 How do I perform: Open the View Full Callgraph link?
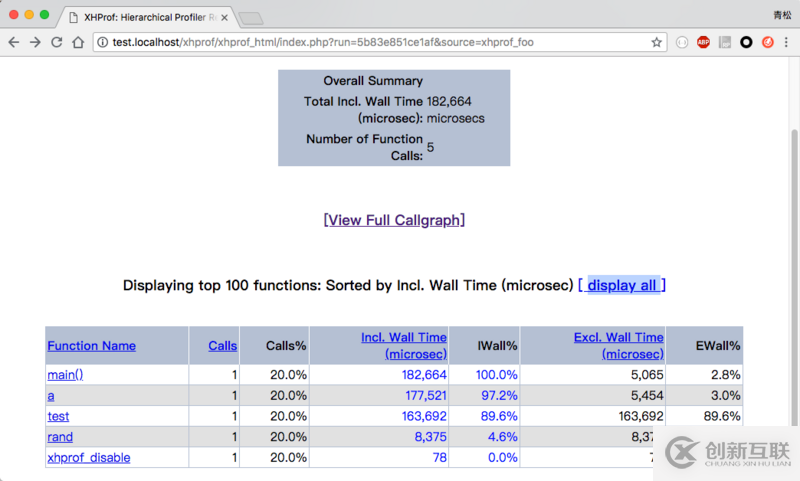394,220
